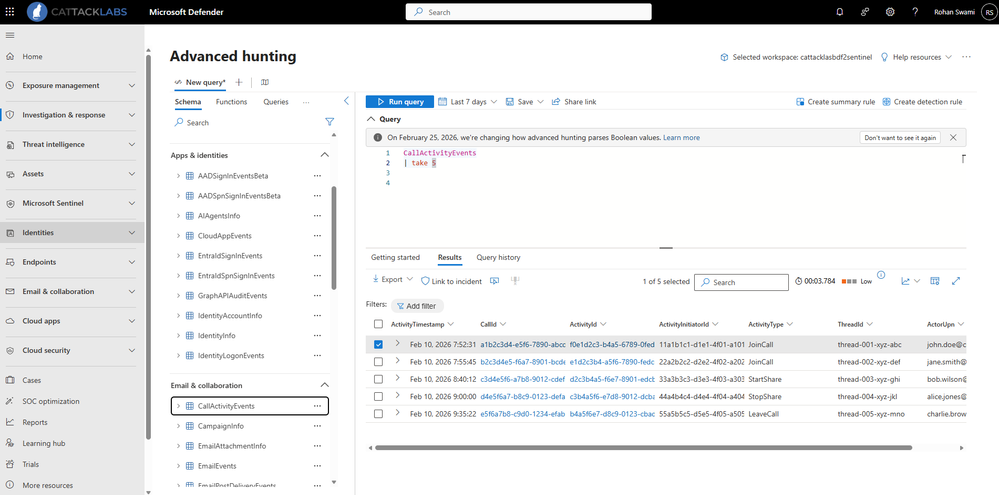The image size is (999, 495).
Task: Add a new query tab with plus icon
Action: coord(239,82)
